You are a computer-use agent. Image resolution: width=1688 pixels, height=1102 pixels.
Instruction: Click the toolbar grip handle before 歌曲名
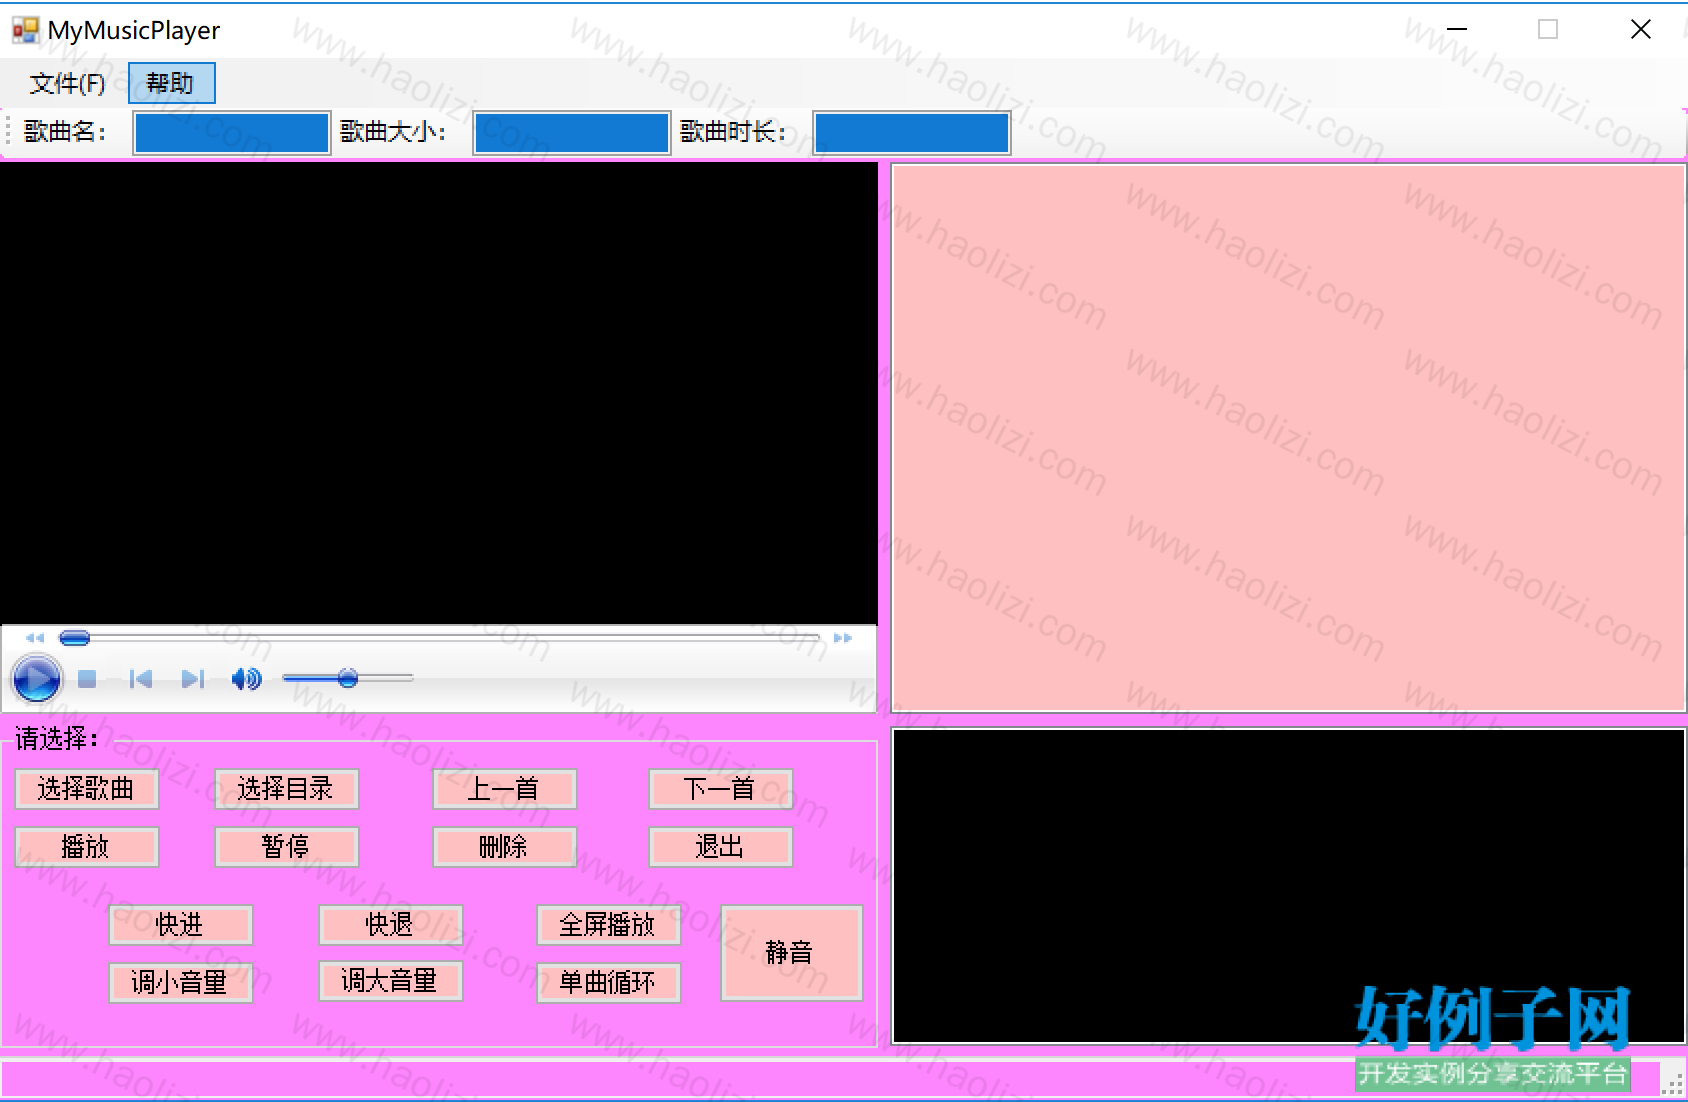[9, 133]
